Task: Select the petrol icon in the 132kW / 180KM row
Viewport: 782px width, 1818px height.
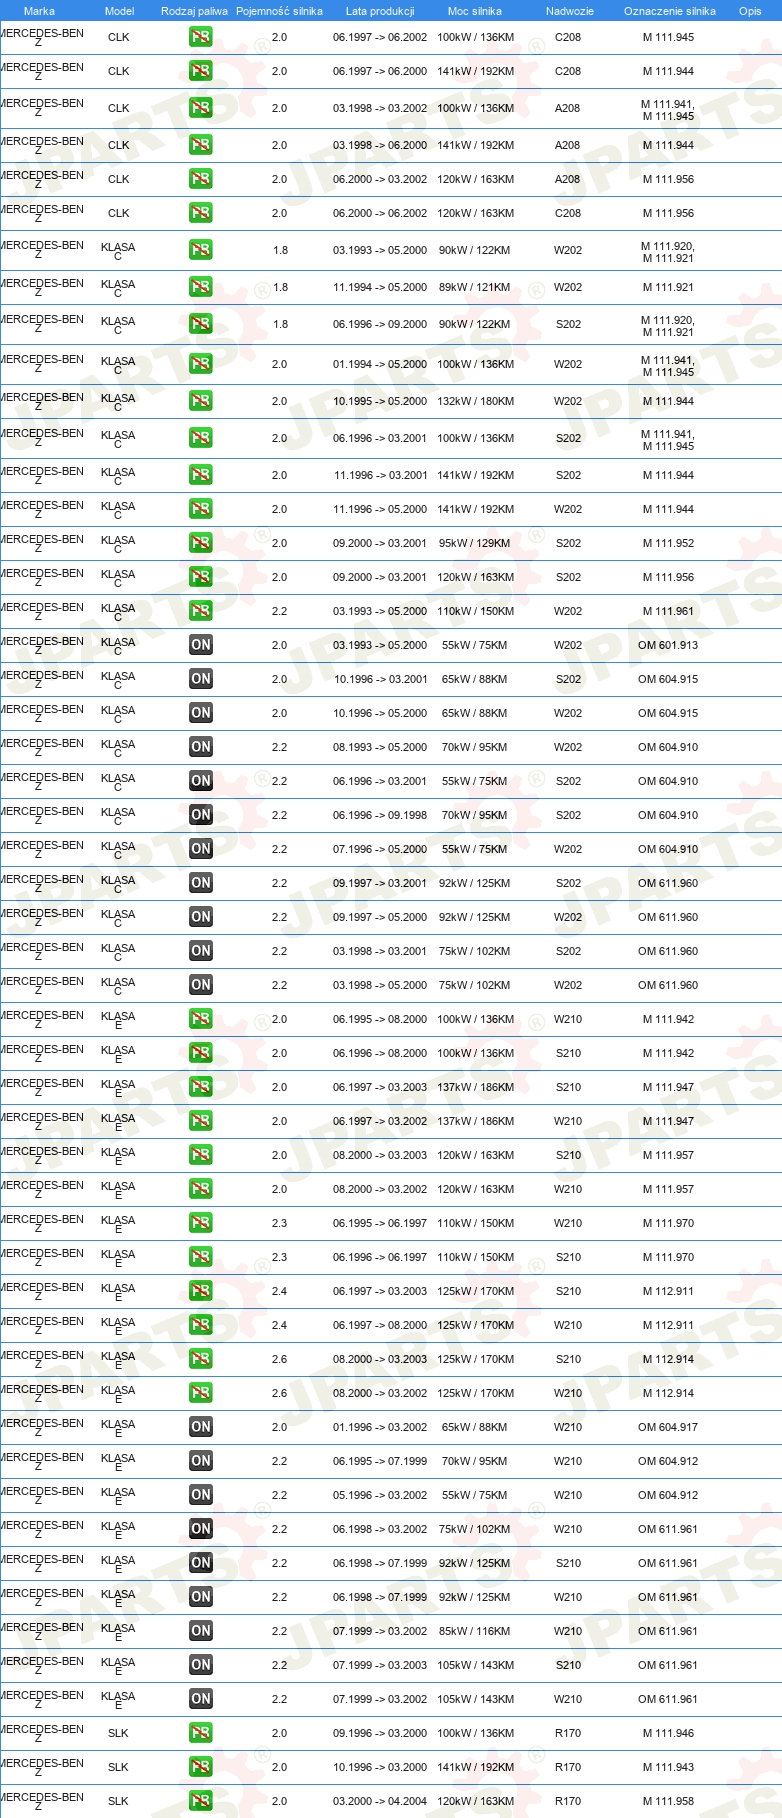Action: 201,401
